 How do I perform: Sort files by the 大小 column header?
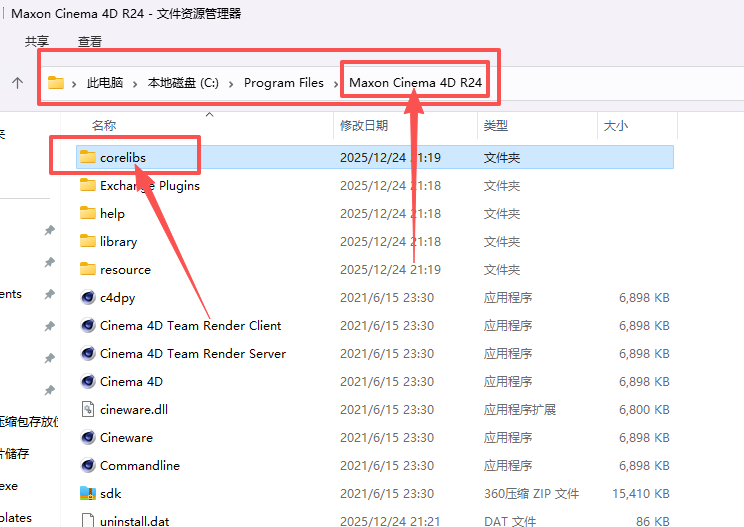tap(615, 125)
